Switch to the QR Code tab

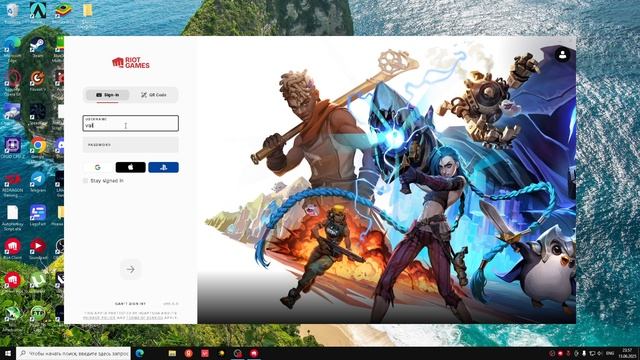pyautogui.click(x=154, y=95)
